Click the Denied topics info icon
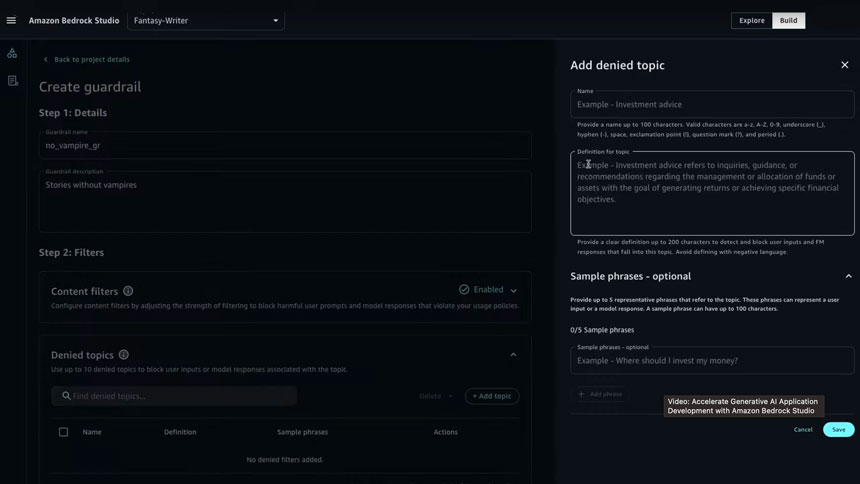This screenshot has width=860, height=484. pyautogui.click(x=123, y=354)
